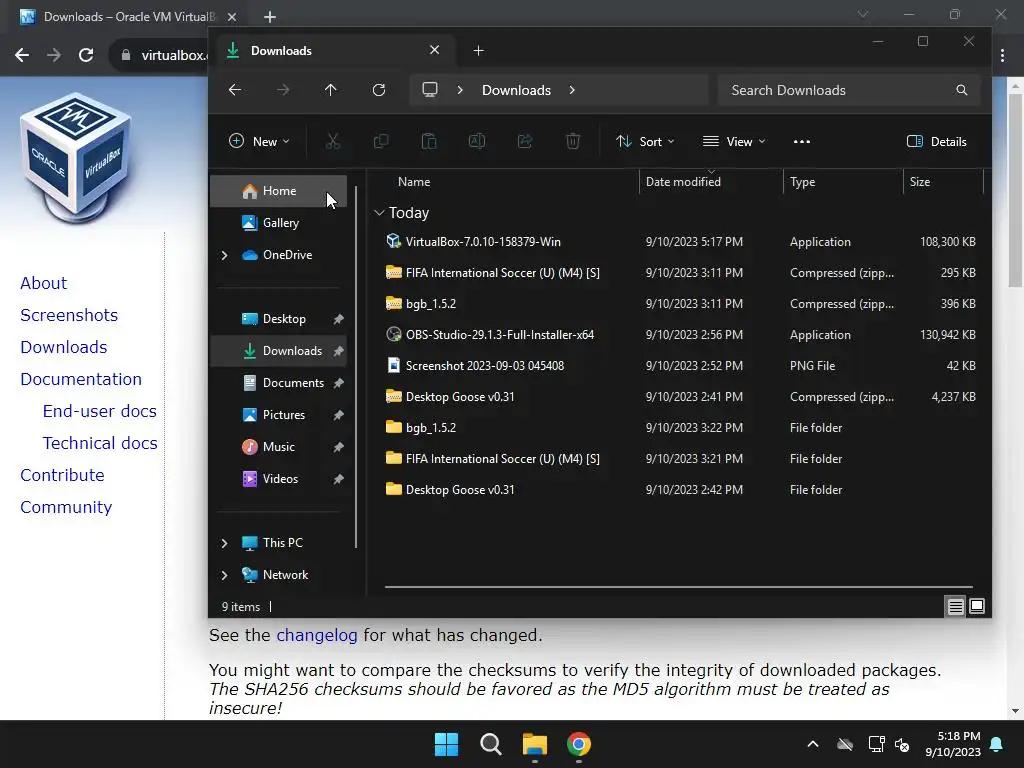Open Music quick access folder
The height and width of the screenshot is (768, 1024).
pyautogui.click(x=279, y=447)
